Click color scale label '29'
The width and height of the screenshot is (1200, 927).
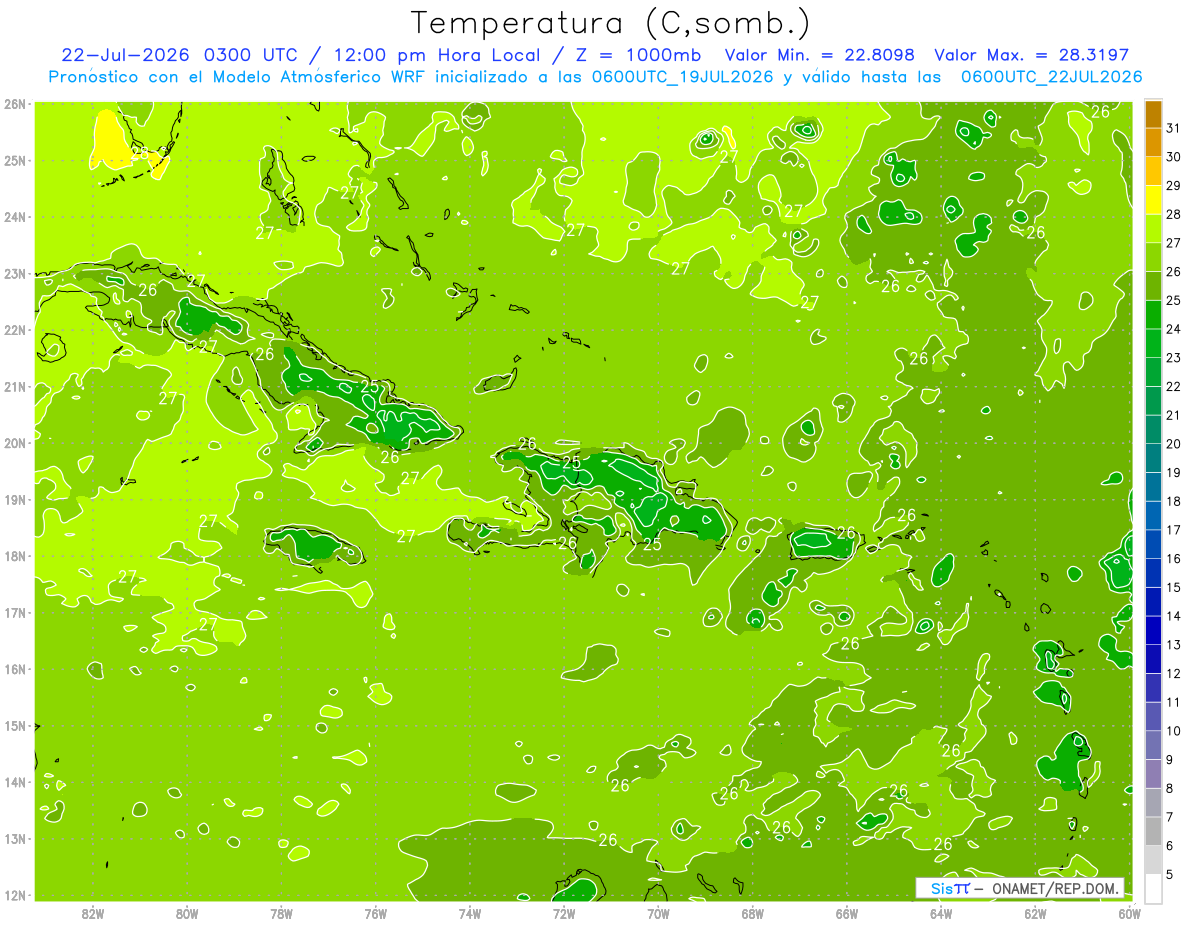1174,186
